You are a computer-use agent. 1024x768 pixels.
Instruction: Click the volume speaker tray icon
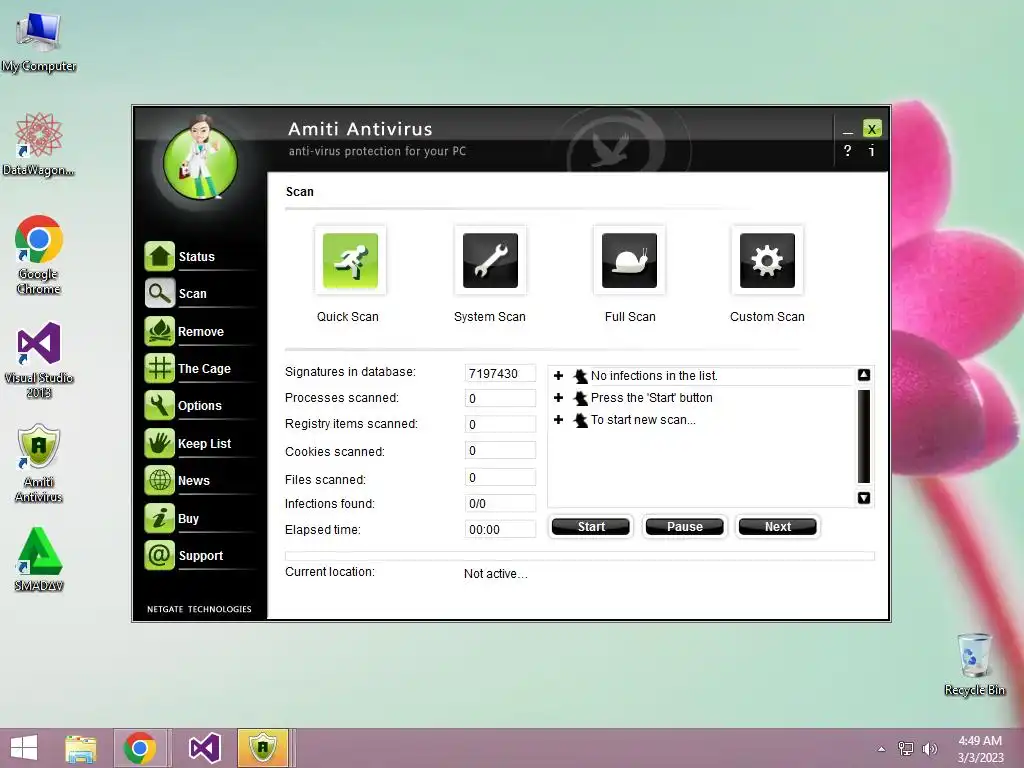pos(930,749)
